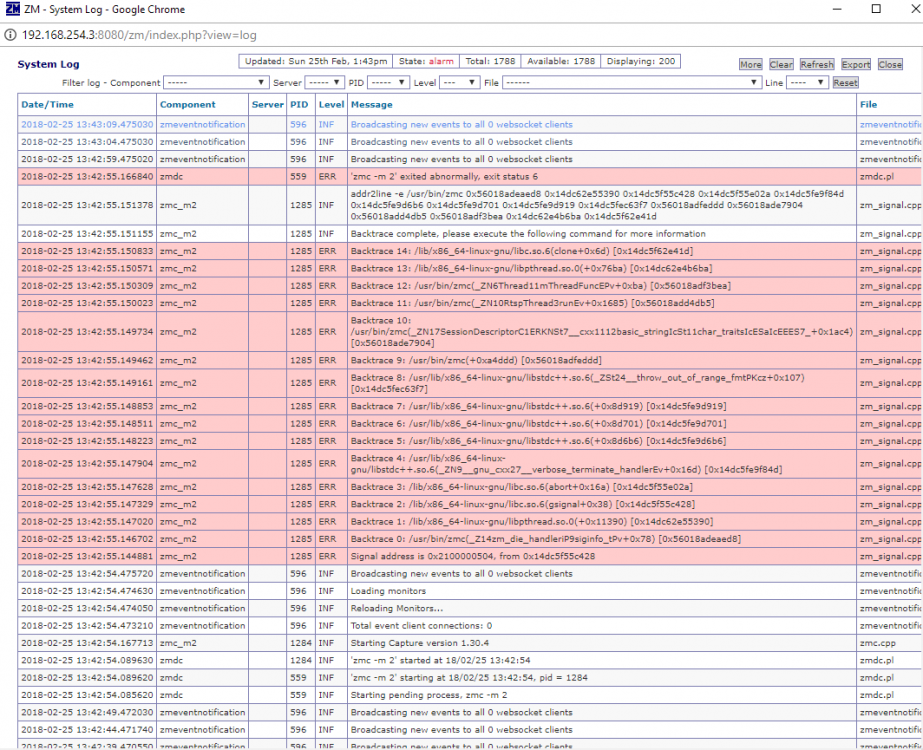The width and height of the screenshot is (923, 750).
Task: Click the 'Backtrace complete' message
Action: click(x=528, y=234)
